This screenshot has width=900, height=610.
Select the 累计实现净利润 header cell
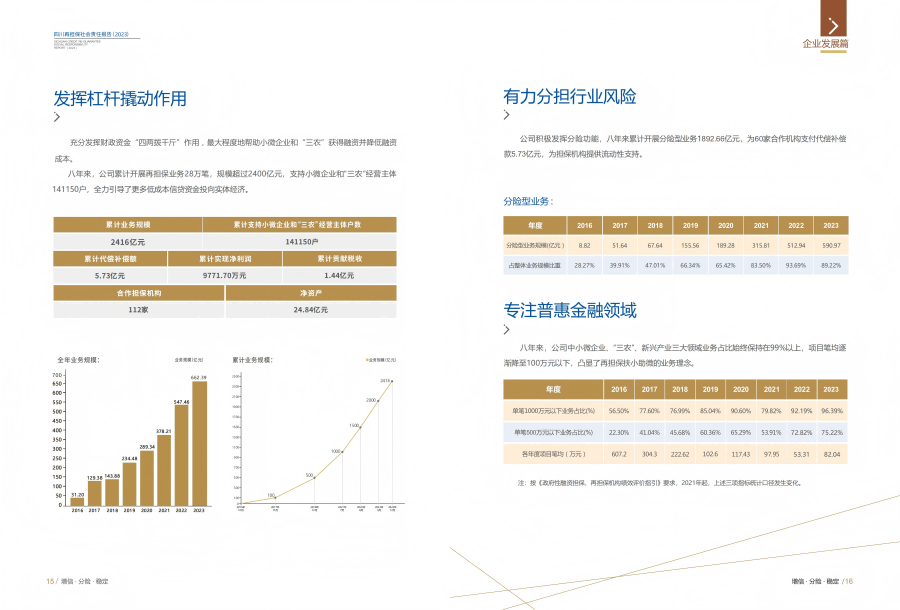(x=225, y=259)
